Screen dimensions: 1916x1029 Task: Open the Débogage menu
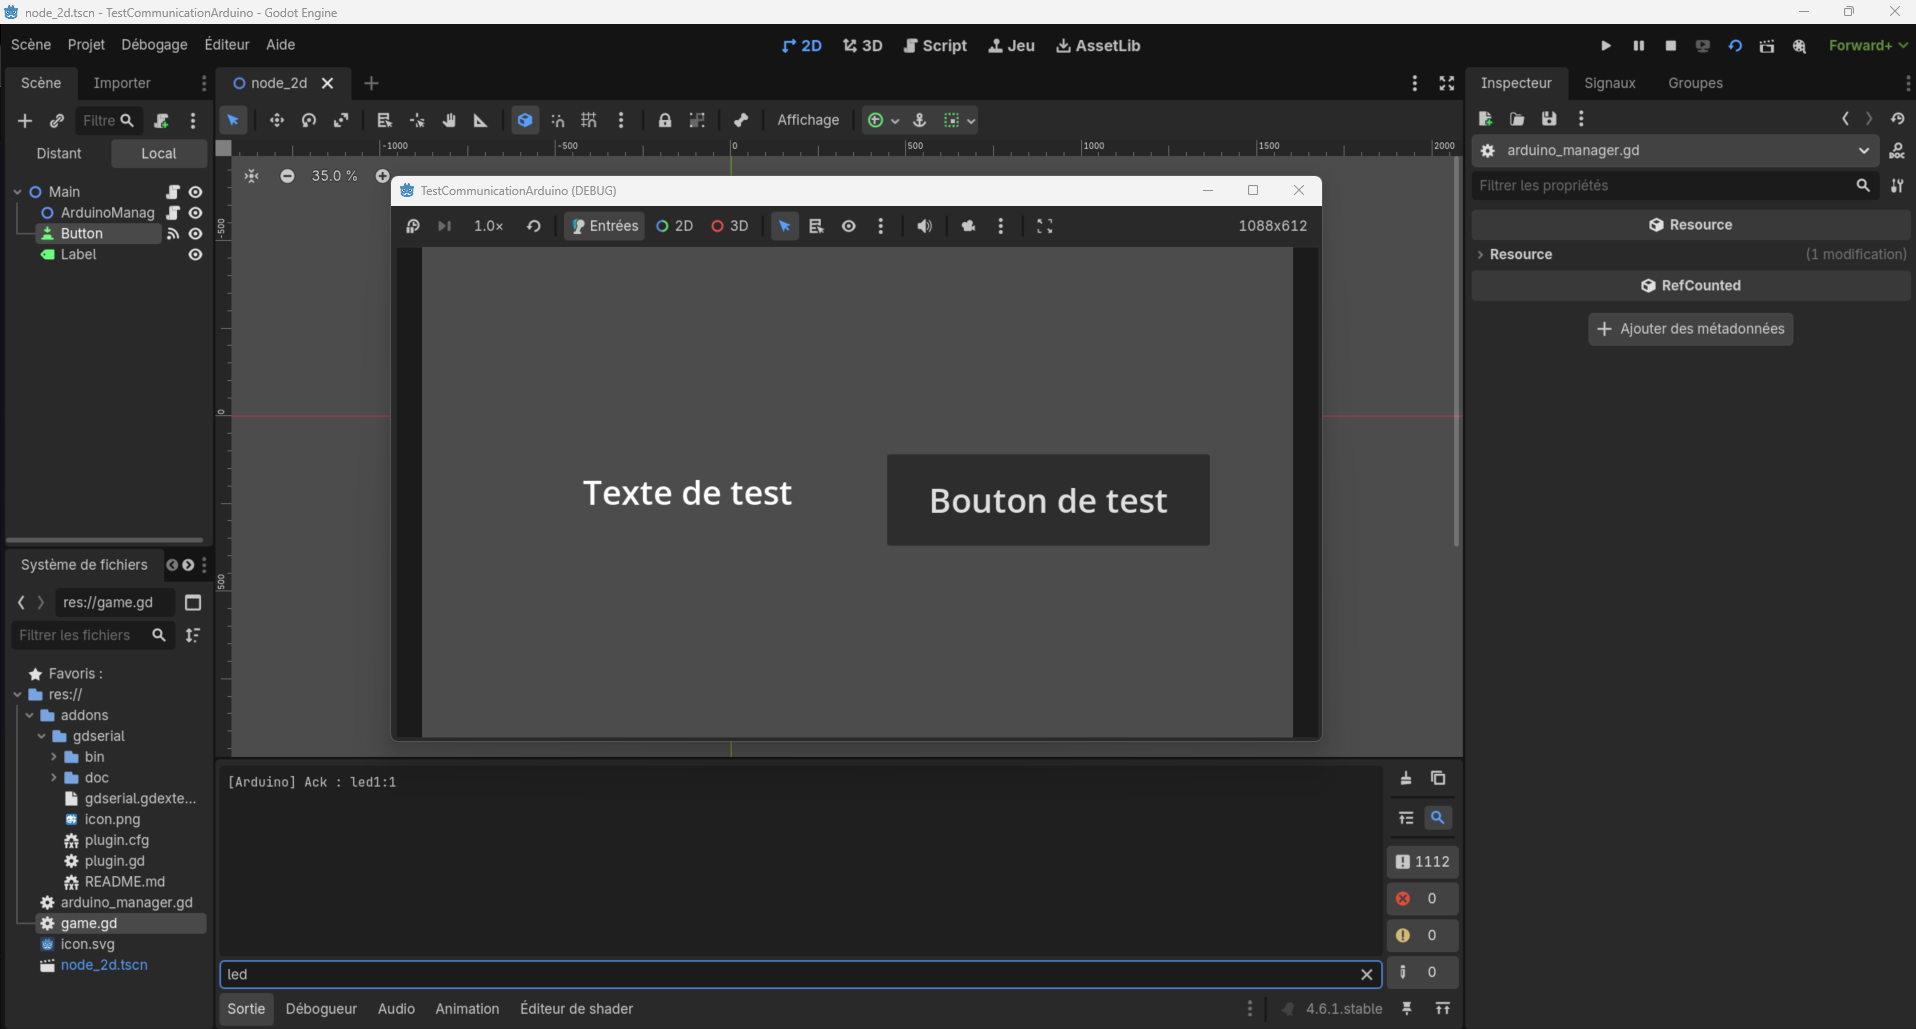(154, 45)
